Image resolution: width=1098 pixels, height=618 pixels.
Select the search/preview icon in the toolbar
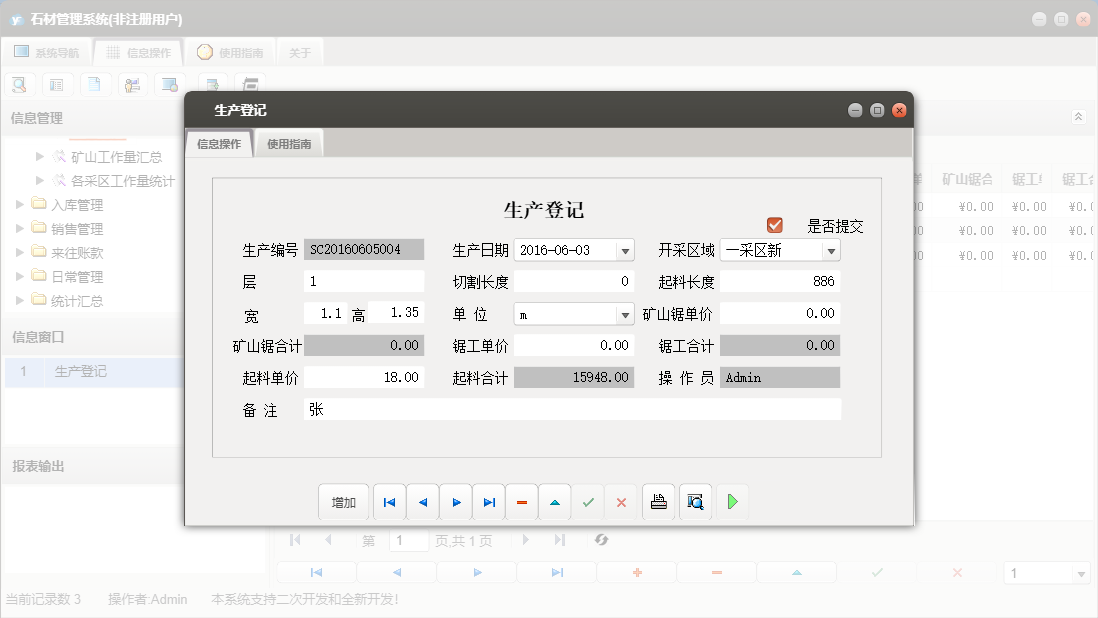[x=19, y=84]
